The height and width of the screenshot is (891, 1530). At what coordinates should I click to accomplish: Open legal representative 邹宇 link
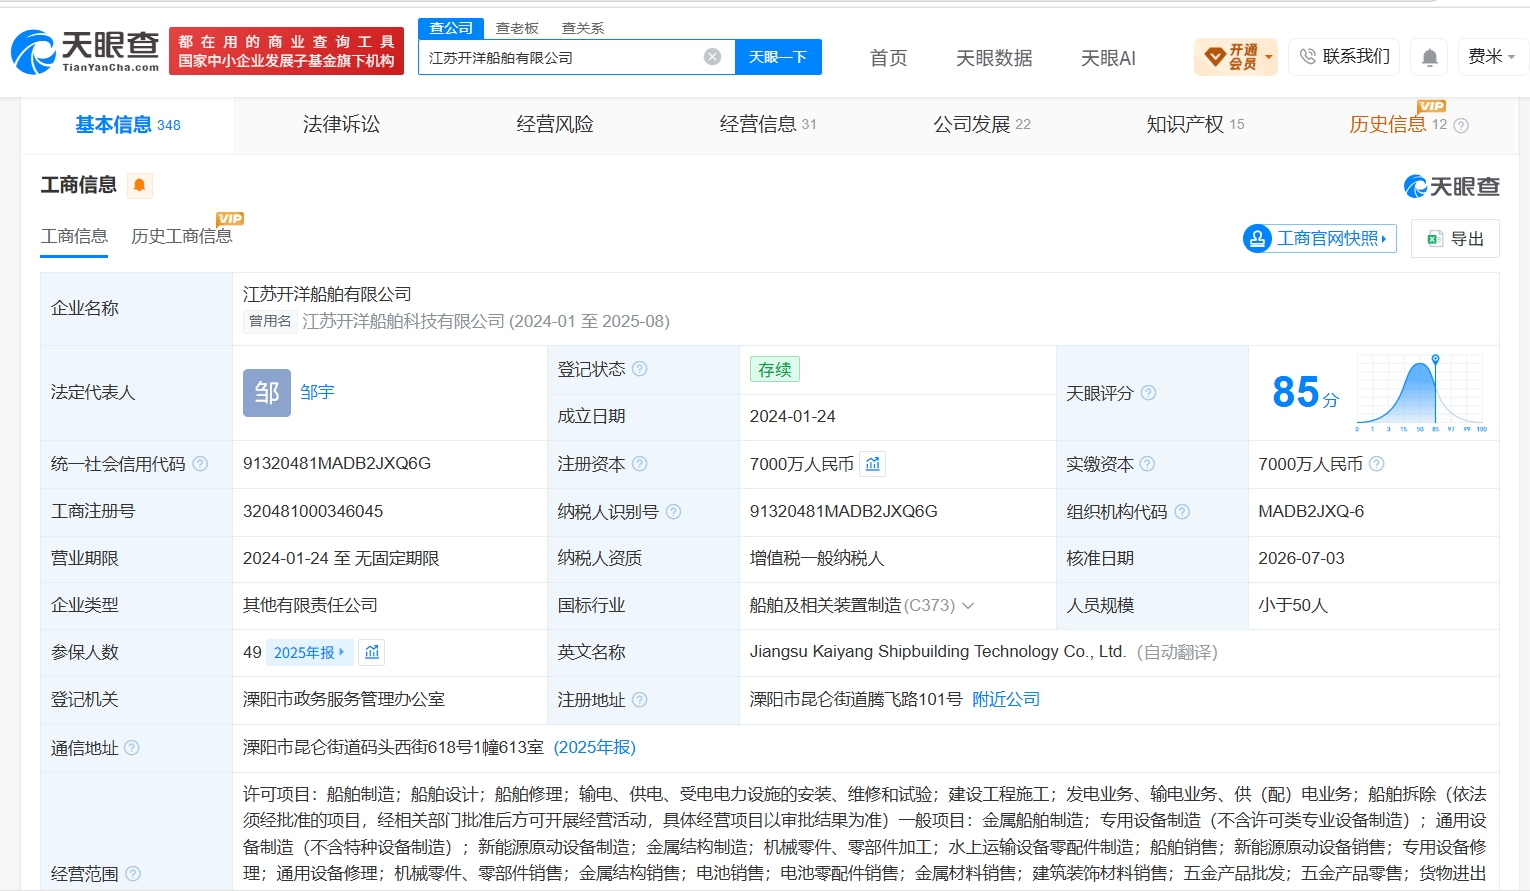pyautogui.click(x=317, y=392)
